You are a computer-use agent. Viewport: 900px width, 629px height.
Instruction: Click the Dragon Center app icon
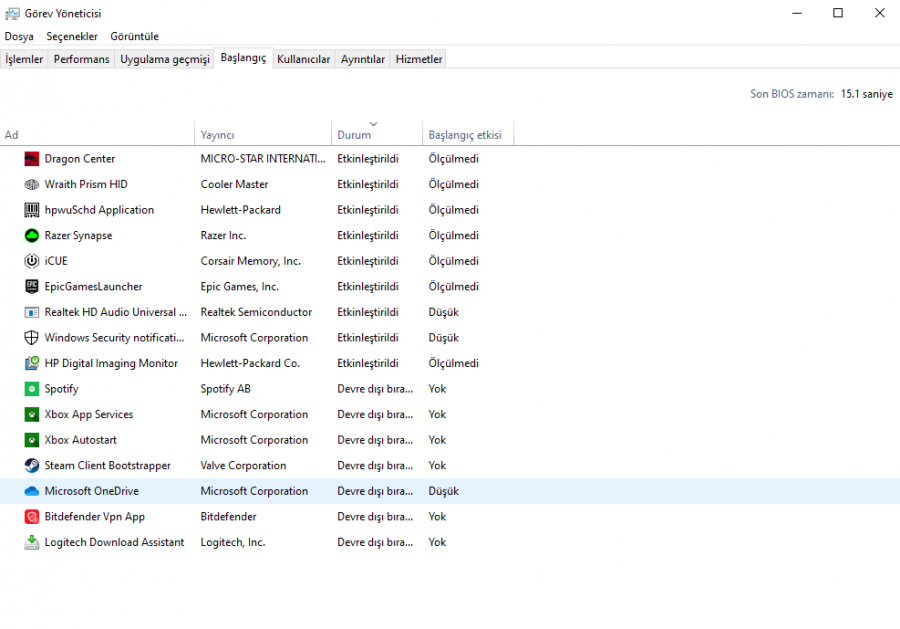[31, 159]
